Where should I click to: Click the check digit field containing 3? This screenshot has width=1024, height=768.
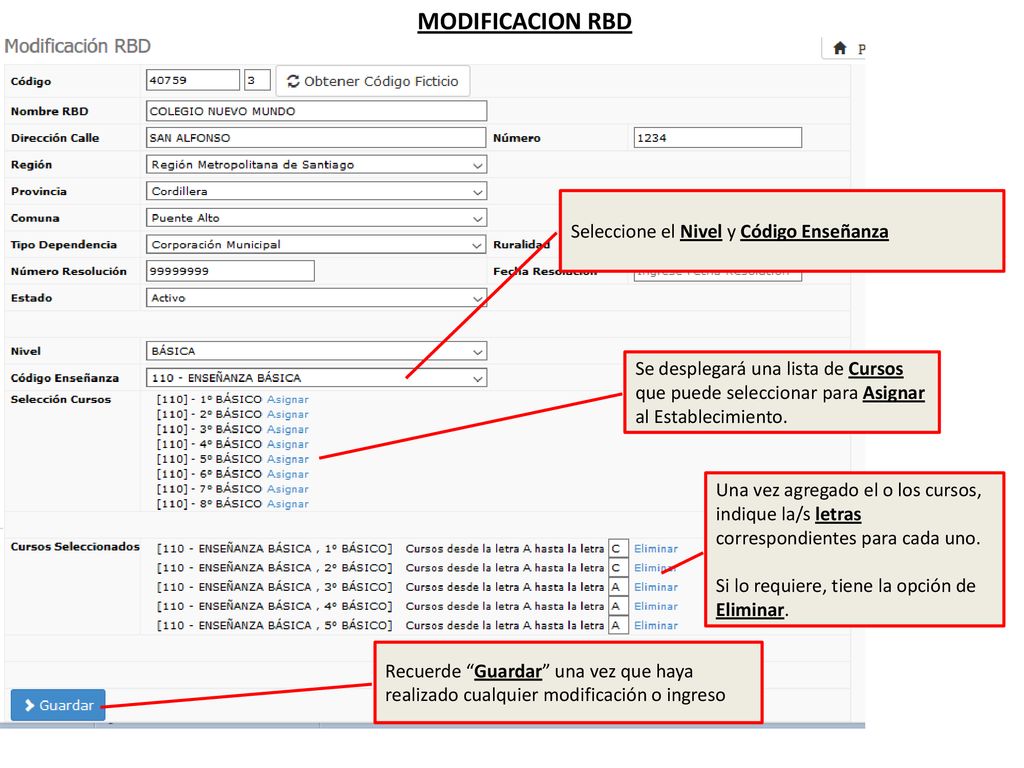[257, 80]
